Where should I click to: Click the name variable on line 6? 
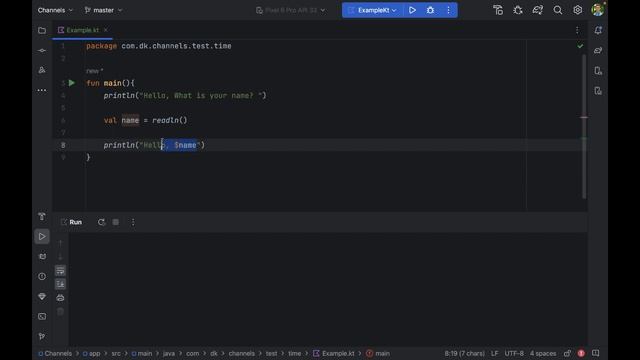pyautogui.click(x=130, y=120)
